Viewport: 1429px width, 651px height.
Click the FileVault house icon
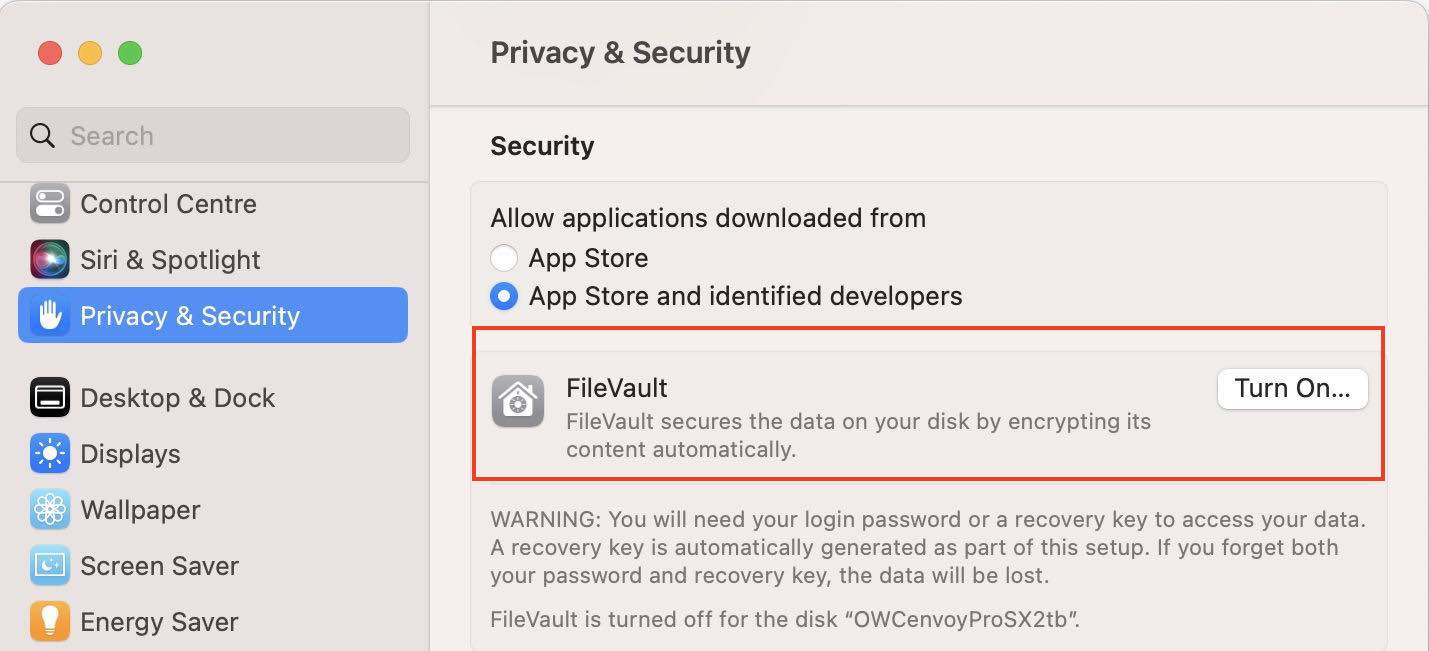tap(518, 402)
